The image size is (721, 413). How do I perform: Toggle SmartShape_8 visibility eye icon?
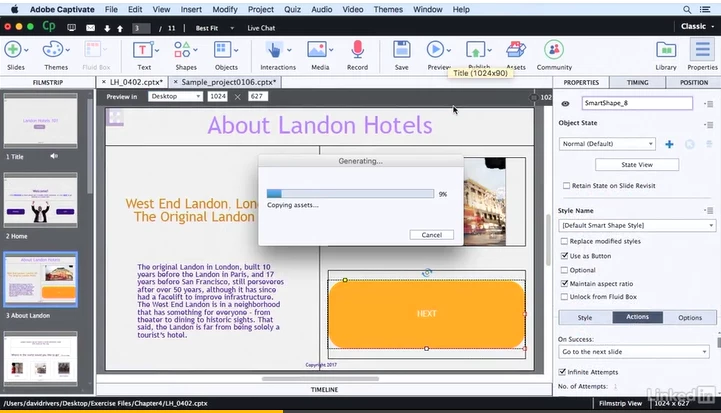tap(565, 103)
